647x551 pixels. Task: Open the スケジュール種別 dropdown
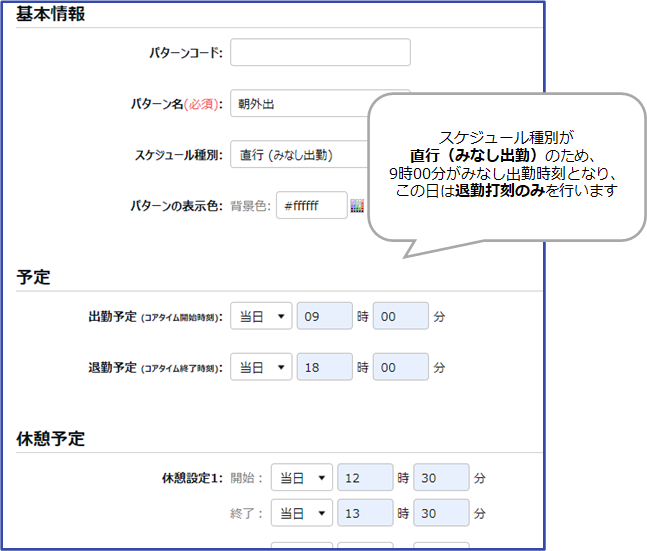(299, 154)
